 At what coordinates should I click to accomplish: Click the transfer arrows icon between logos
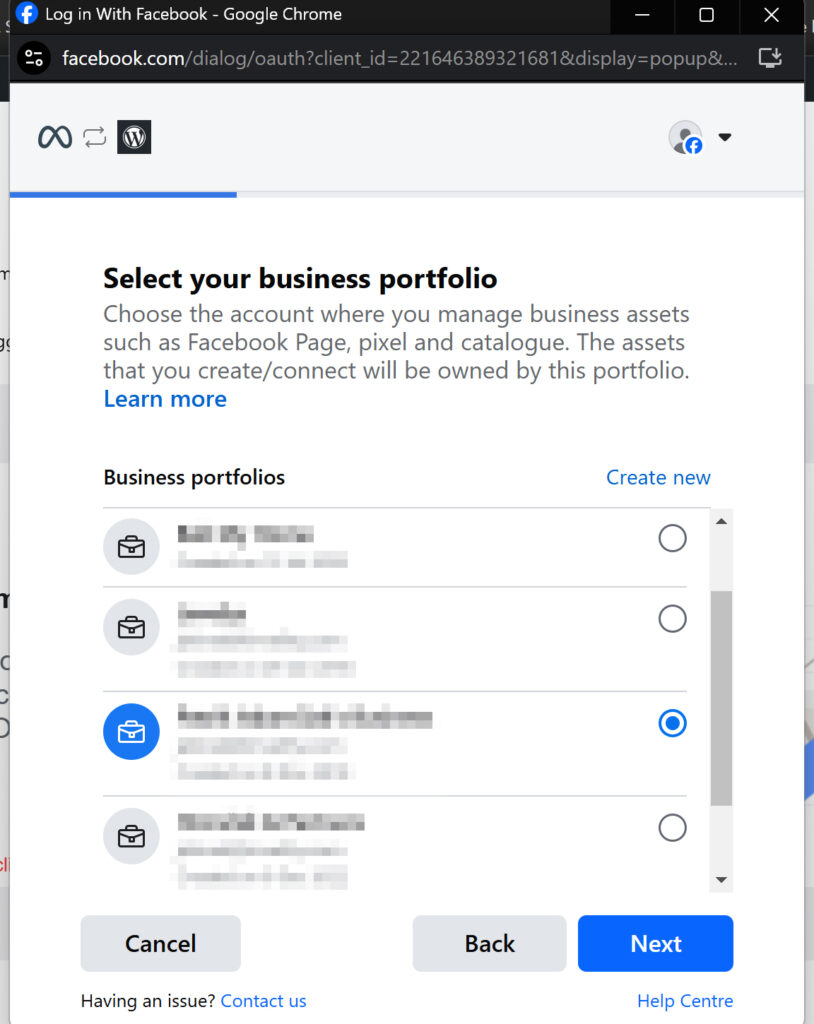(95, 137)
